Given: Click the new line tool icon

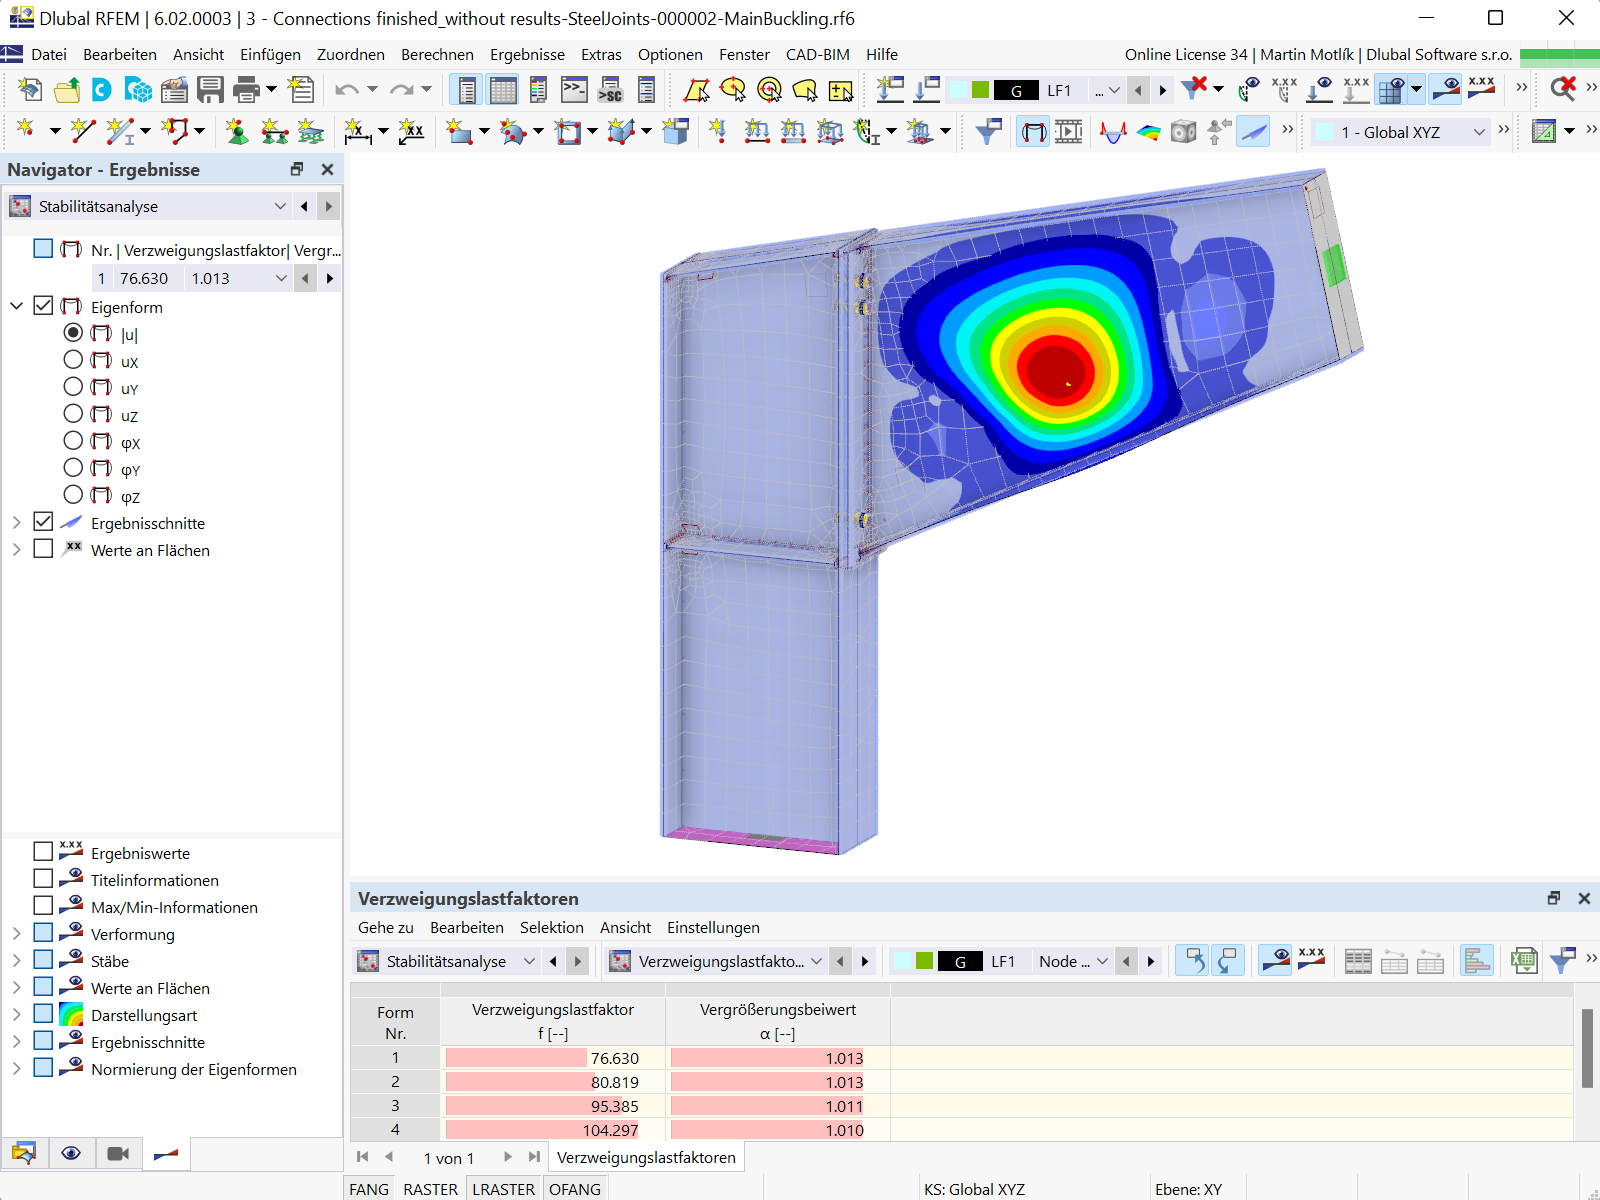Looking at the screenshot, I should (83, 131).
